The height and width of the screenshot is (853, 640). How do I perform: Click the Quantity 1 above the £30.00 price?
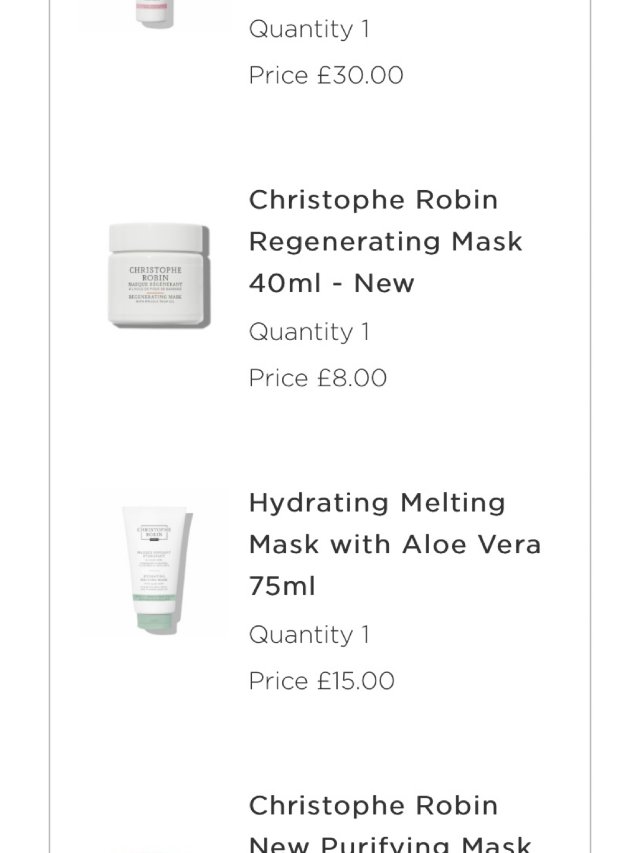(309, 30)
